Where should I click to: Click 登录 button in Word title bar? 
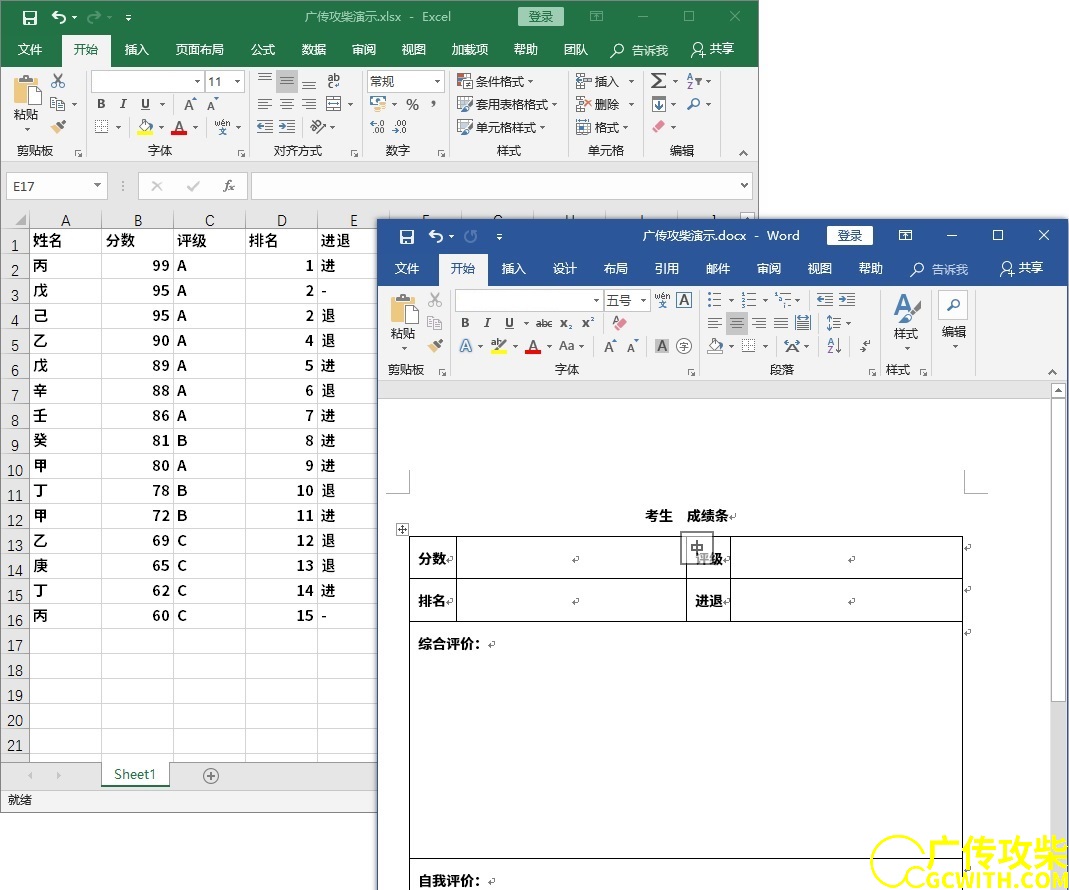(849, 235)
